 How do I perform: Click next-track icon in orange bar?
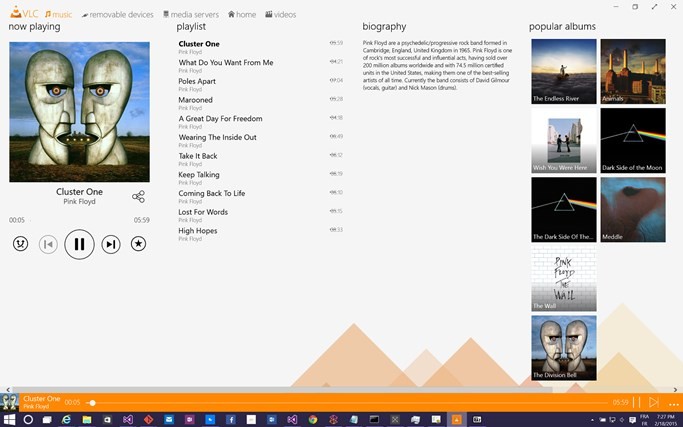point(653,402)
